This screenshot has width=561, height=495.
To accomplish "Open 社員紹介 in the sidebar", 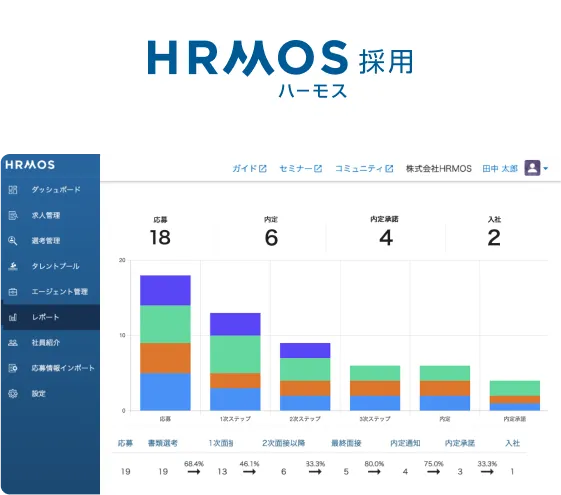I will point(51,343).
